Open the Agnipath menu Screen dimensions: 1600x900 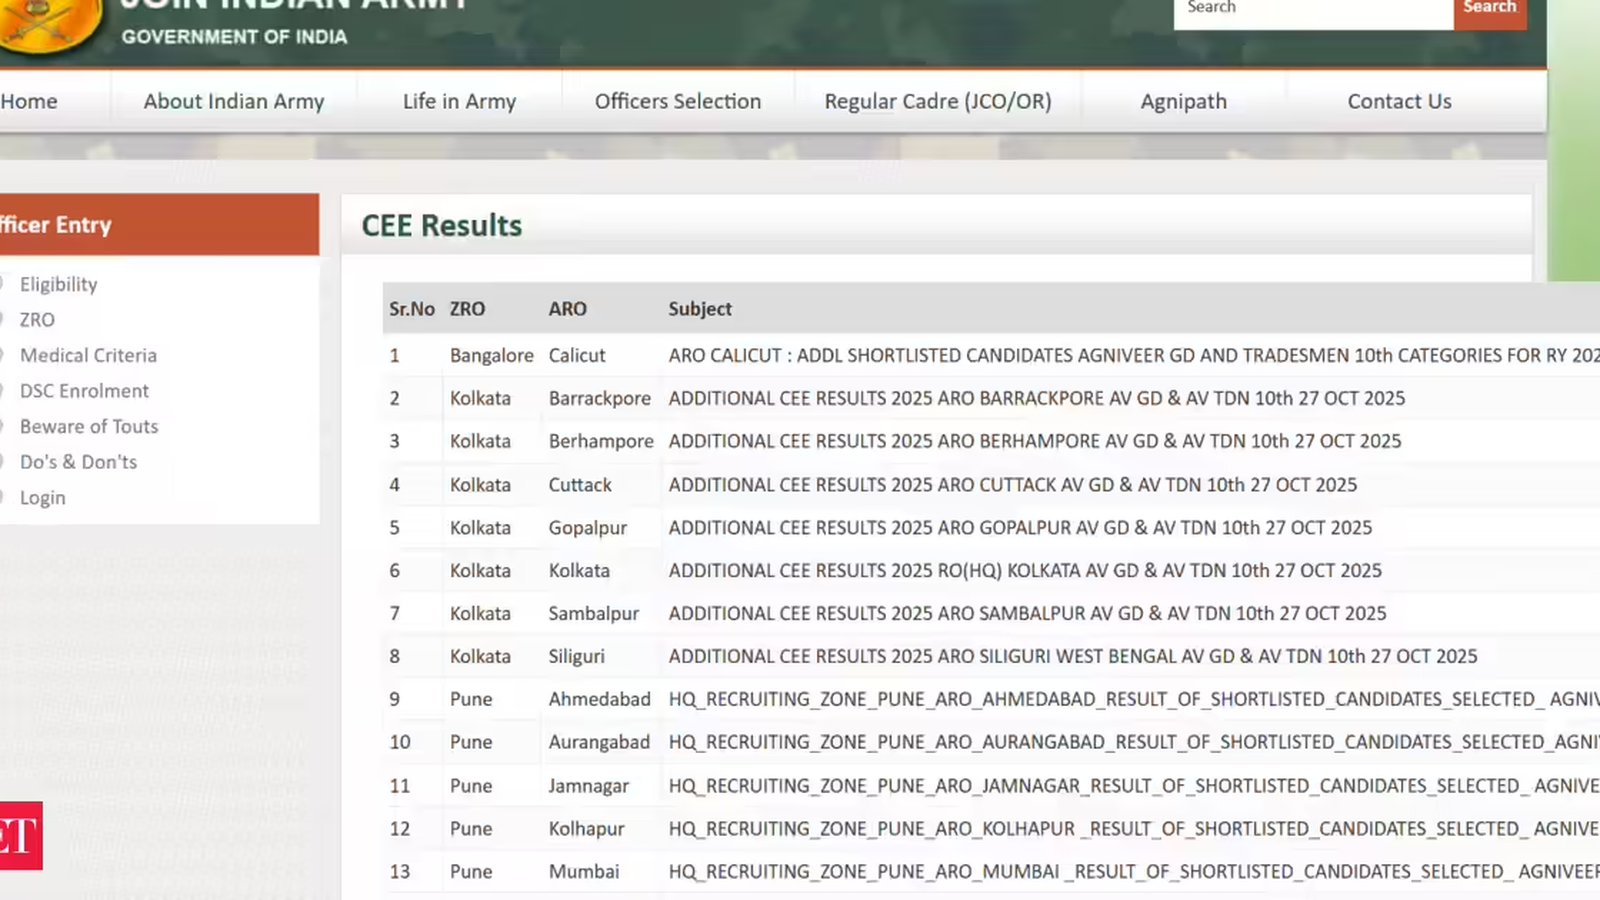[x=1183, y=101]
